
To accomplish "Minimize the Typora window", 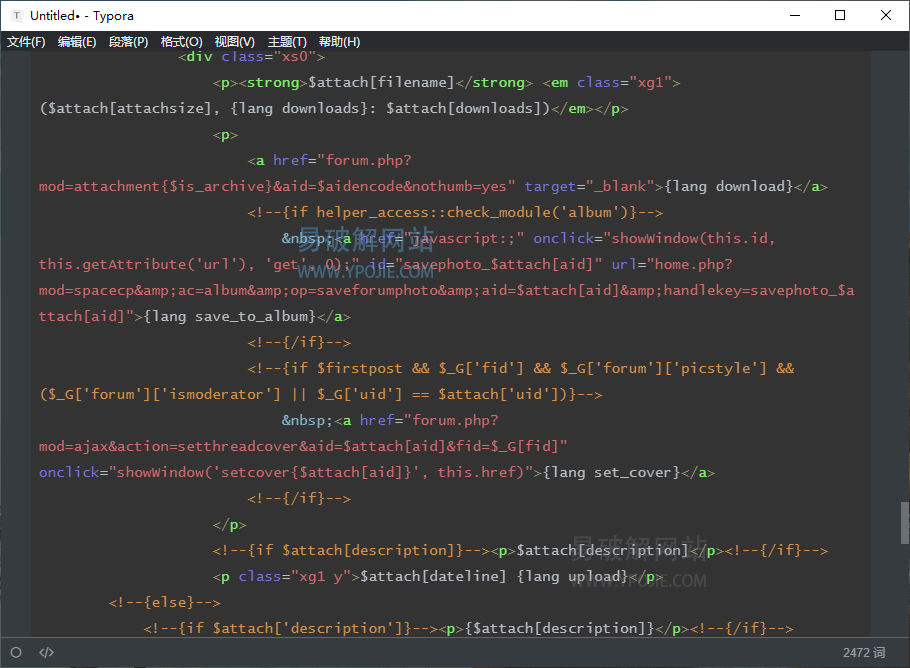I will coord(795,15).
